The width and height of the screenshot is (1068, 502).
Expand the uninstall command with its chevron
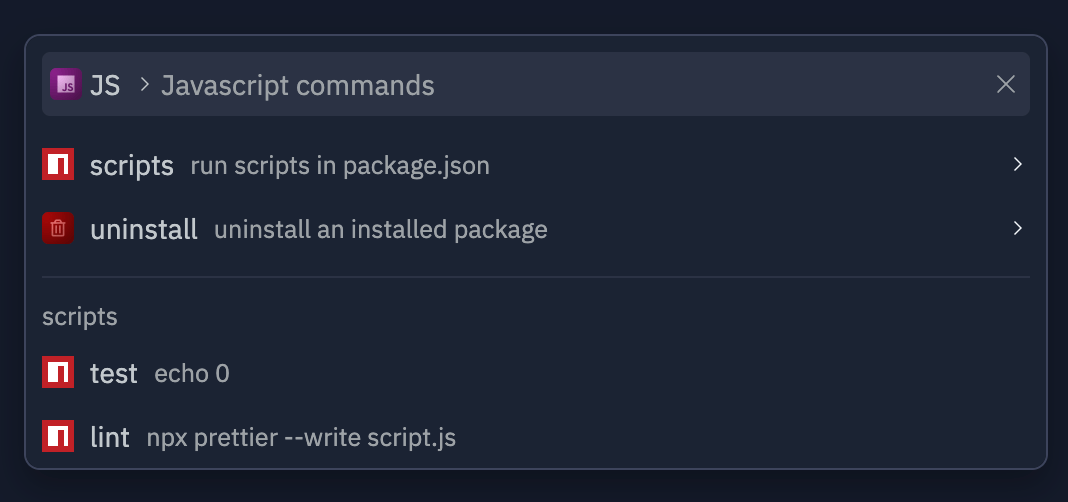pyautogui.click(x=1018, y=228)
